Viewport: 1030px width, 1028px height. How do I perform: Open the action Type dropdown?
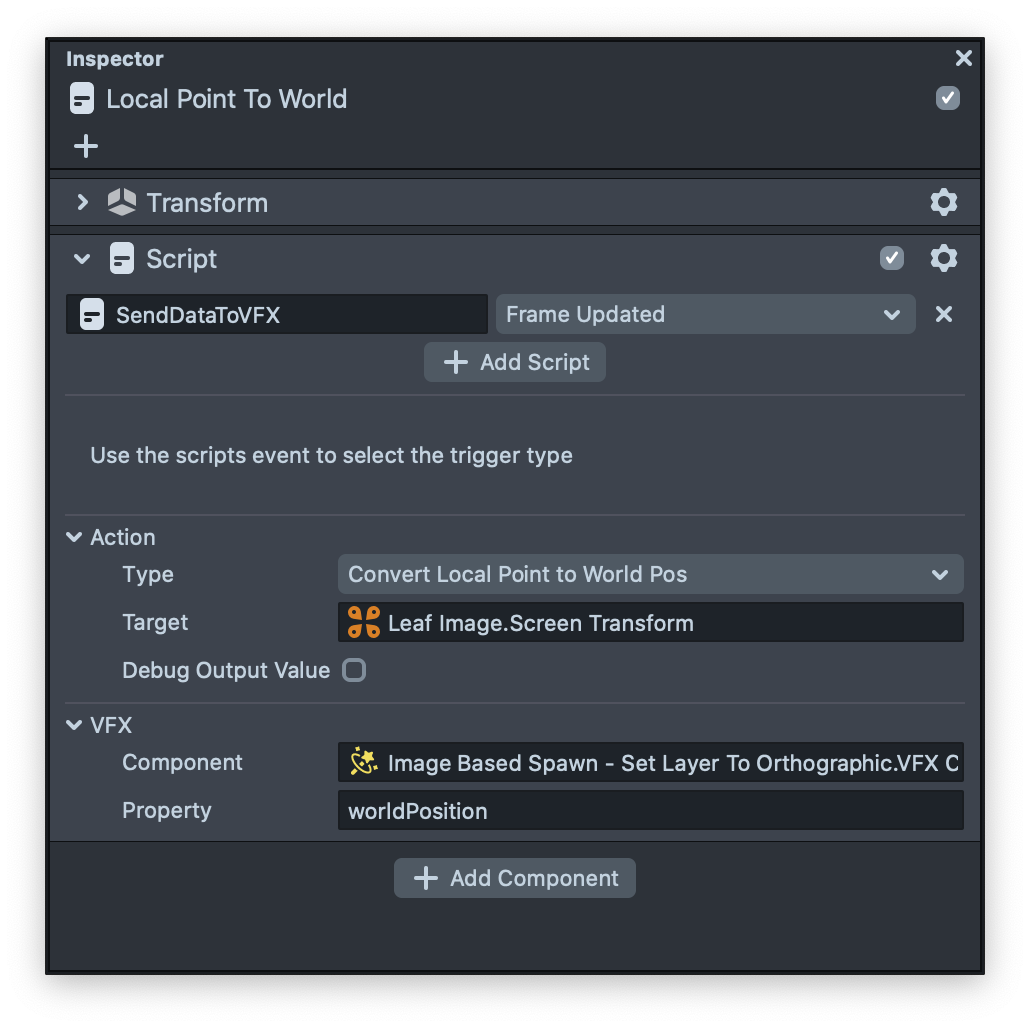[x=650, y=575]
